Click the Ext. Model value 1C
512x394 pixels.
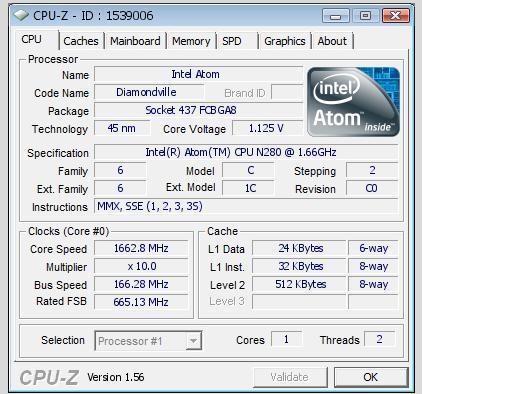coord(248,188)
